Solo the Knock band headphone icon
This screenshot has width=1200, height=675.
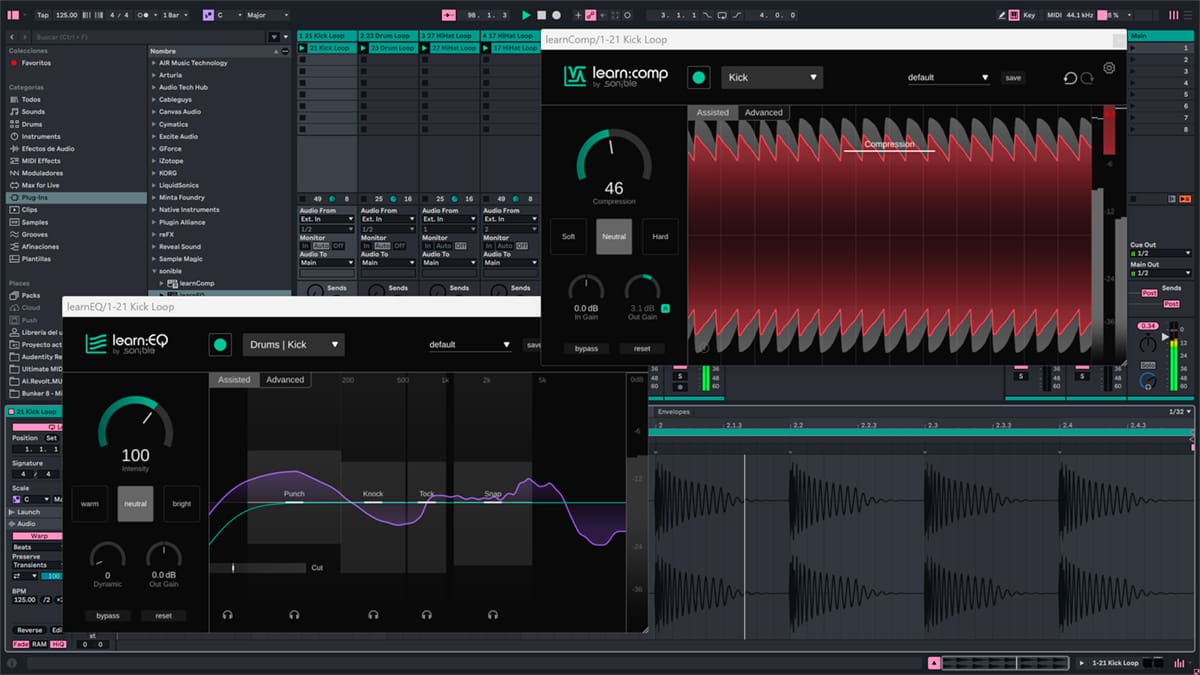373,615
